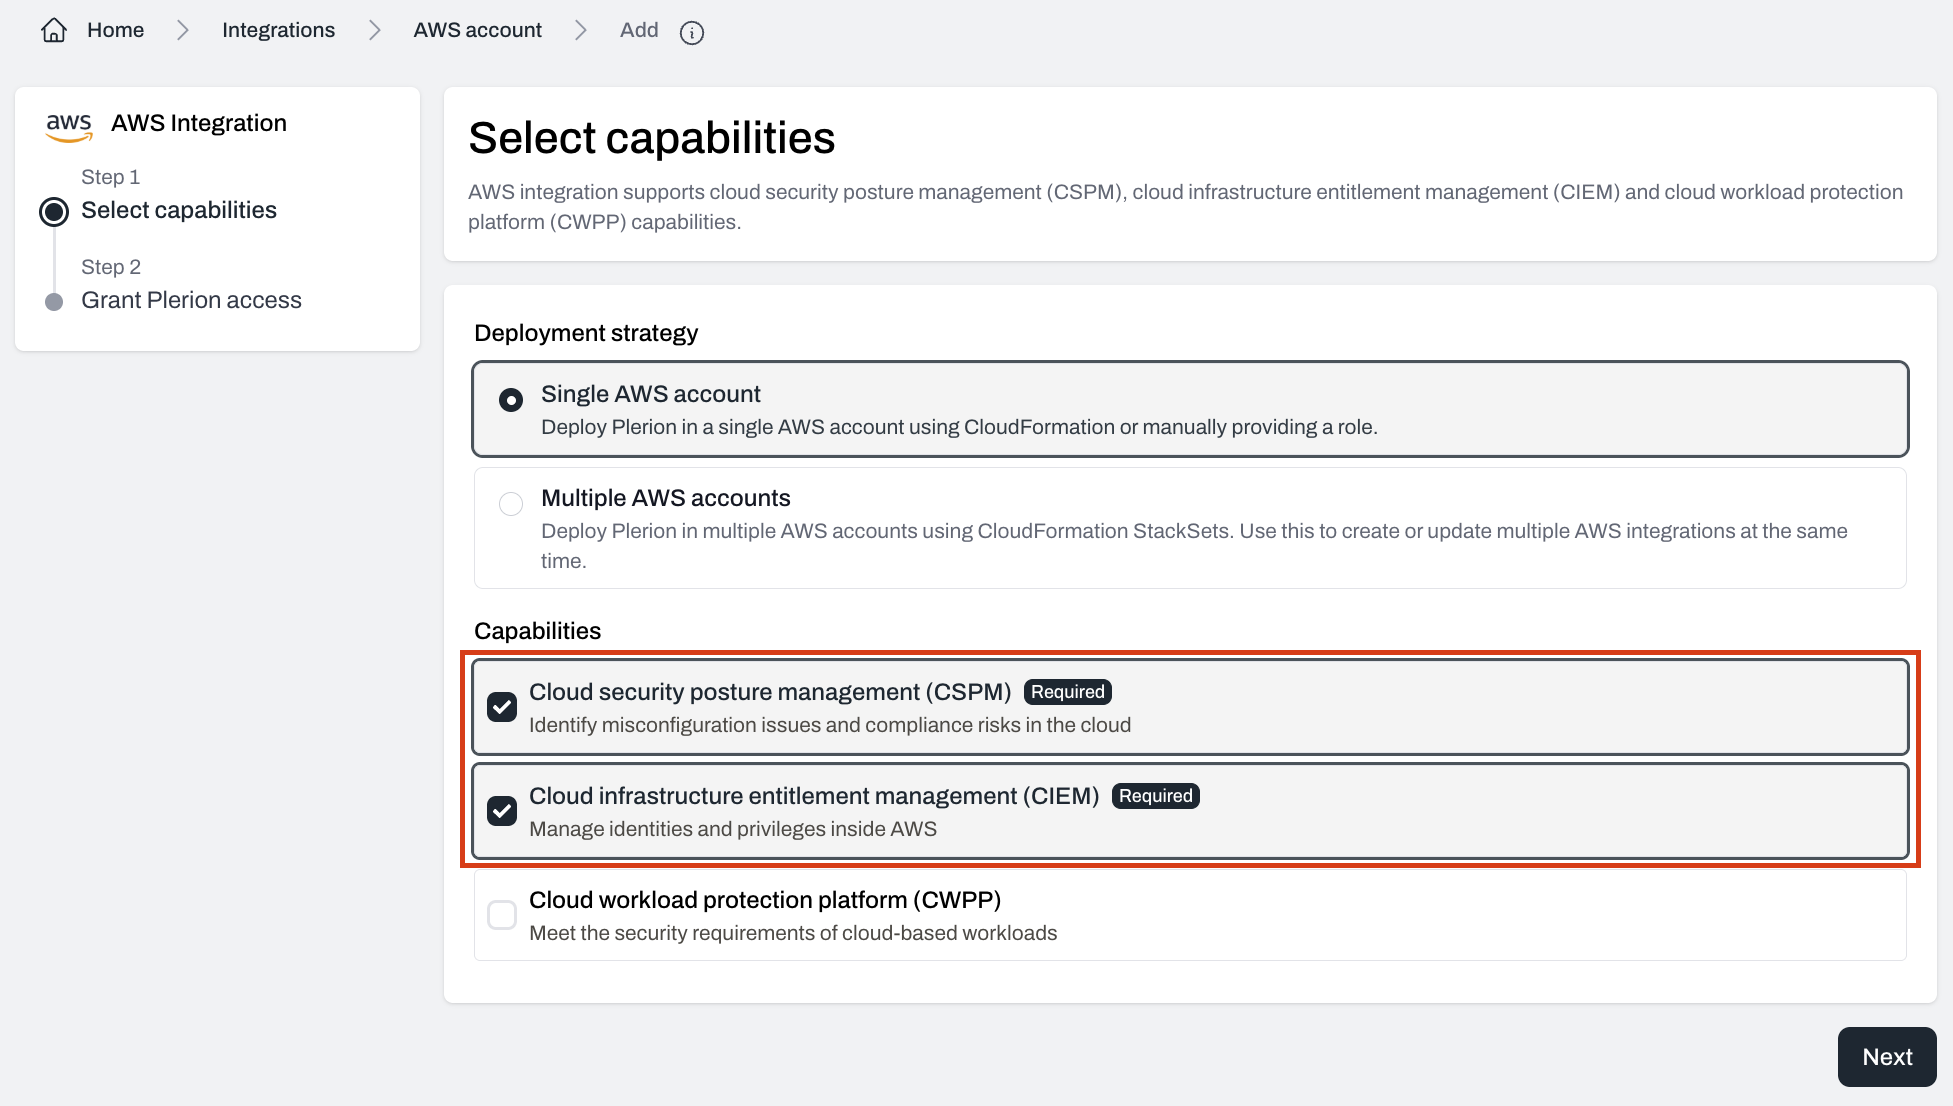Viewport: 1953px width, 1106px height.
Task: Click the Add breadcrumb item
Action: [639, 30]
